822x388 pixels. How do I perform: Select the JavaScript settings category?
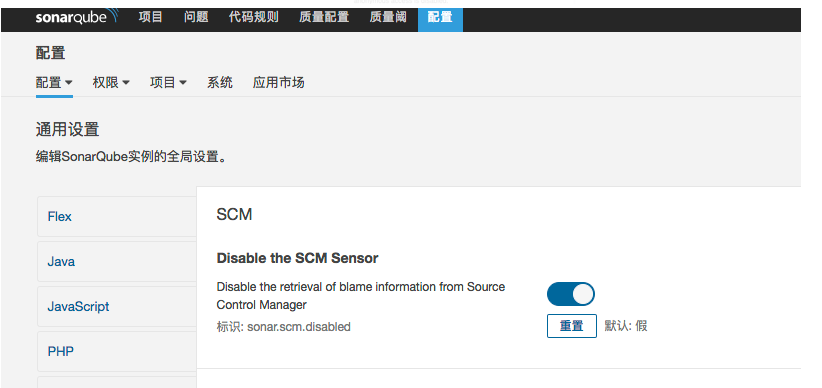click(x=117, y=307)
